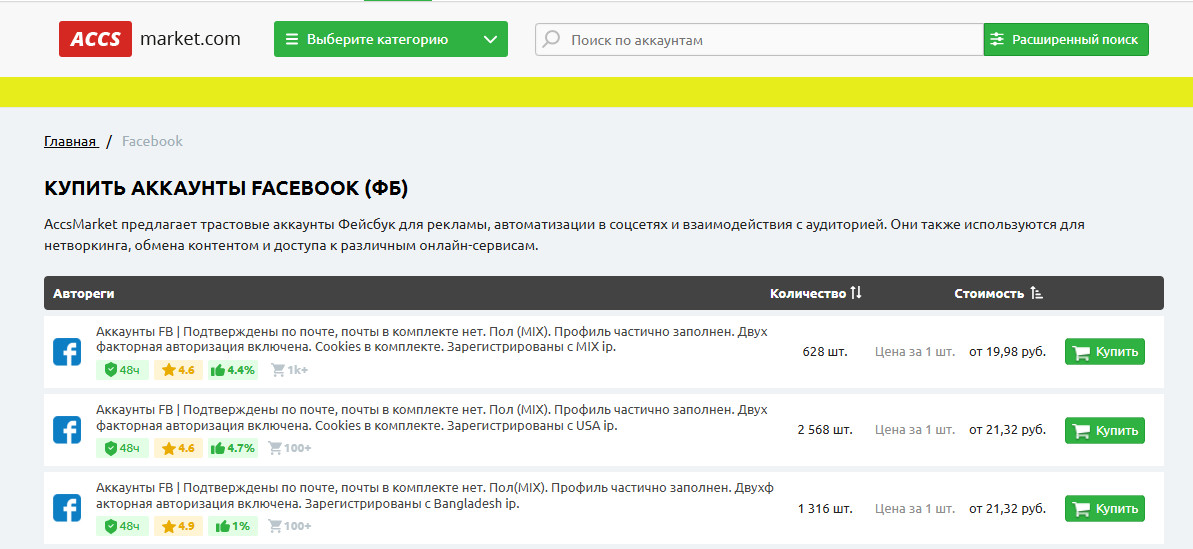The image size is (1193, 549).
Task: Open the ACCS market.com logo homepage
Action: (x=150, y=39)
